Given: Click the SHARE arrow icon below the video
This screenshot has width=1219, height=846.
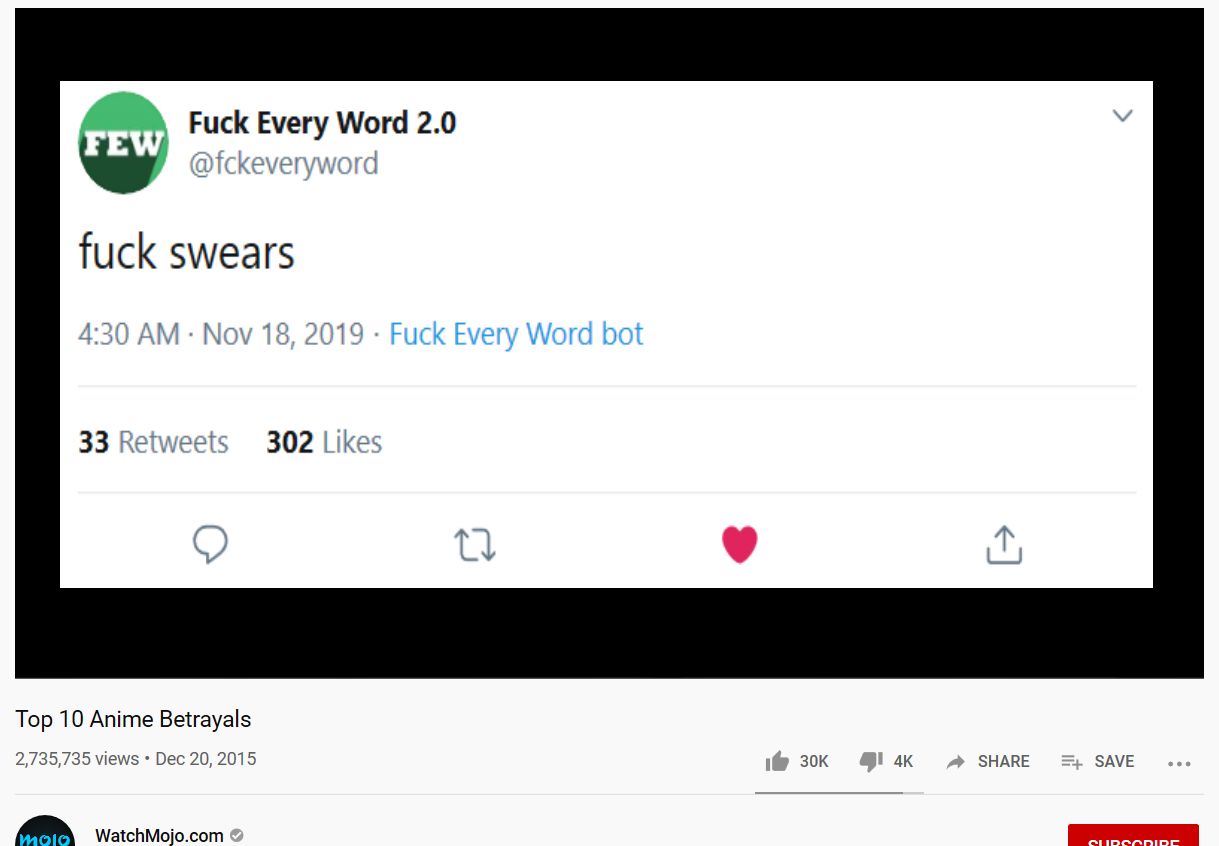Looking at the screenshot, I should click(956, 761).
